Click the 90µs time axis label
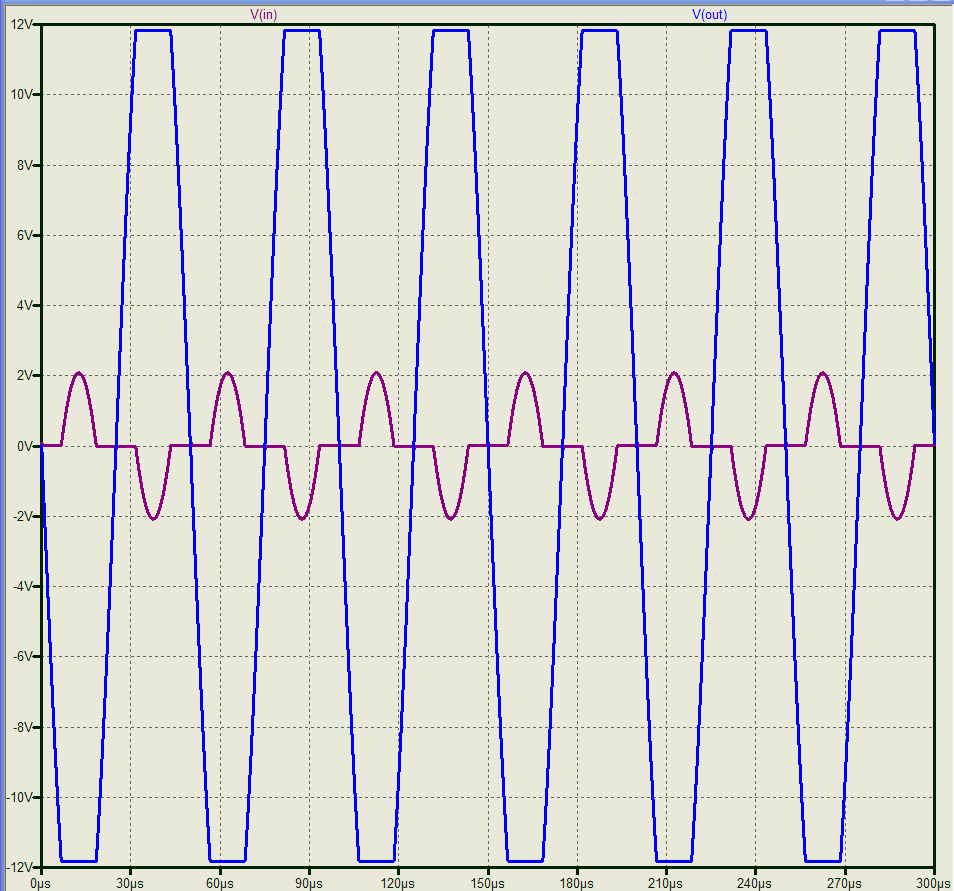 click(x=309, y=883)
